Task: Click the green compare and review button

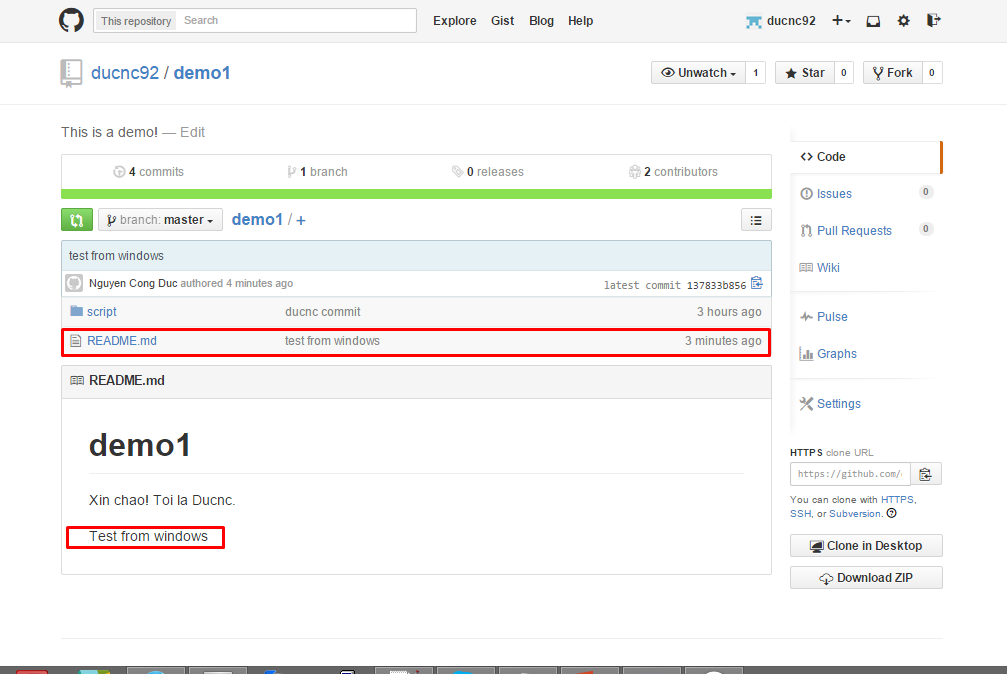Action: (x=77, y=220)
